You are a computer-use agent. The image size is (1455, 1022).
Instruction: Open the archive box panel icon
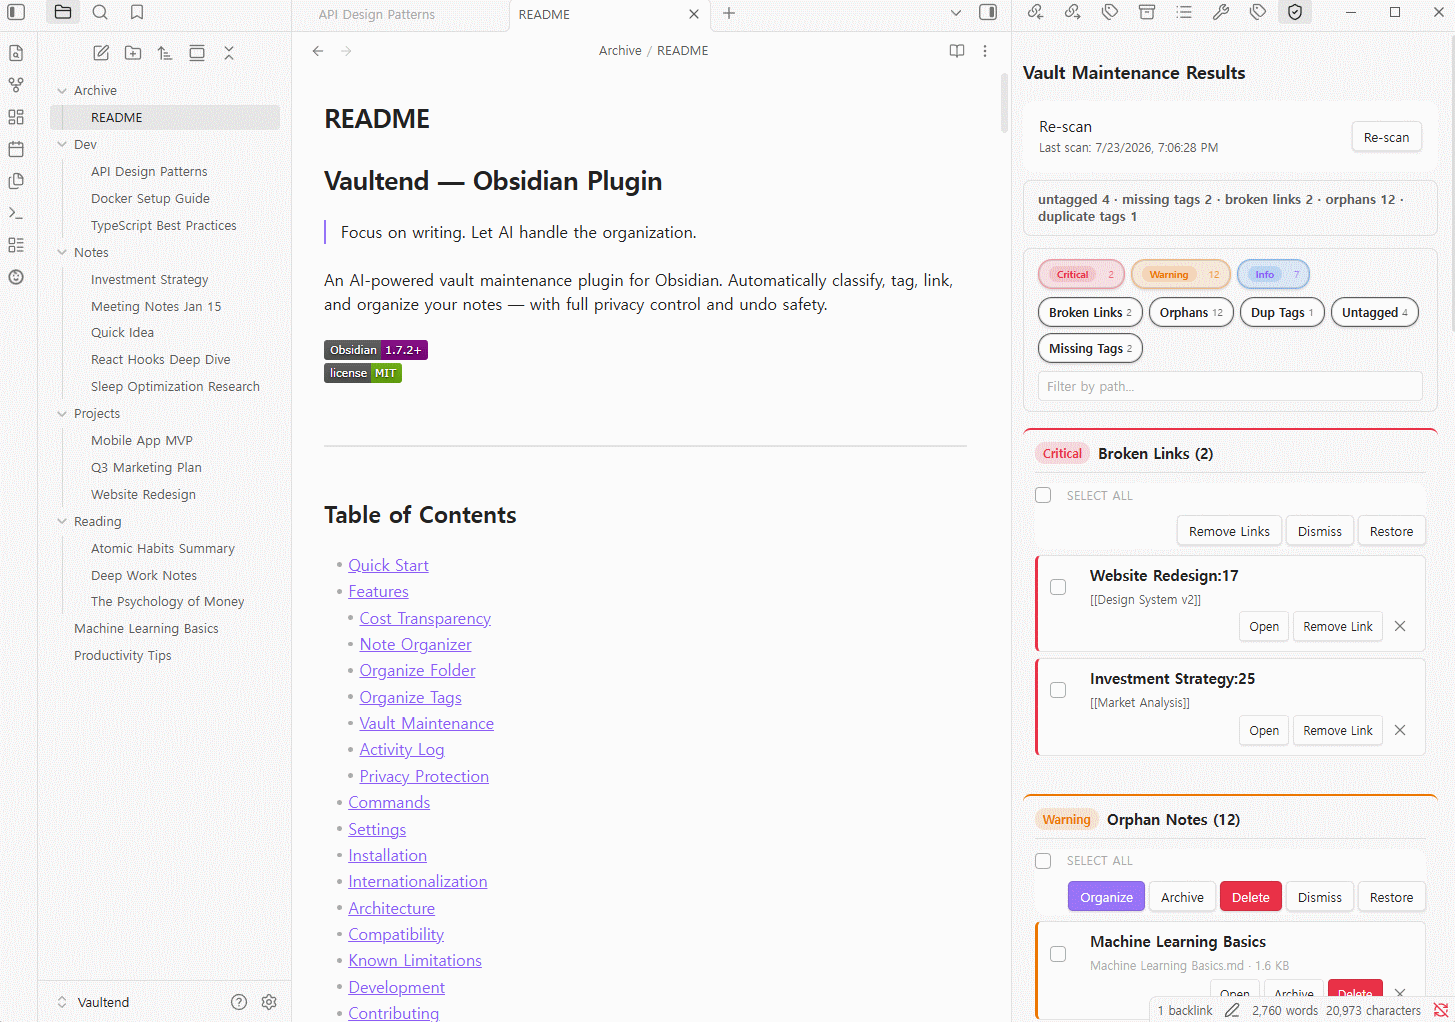click(1147, 12)
